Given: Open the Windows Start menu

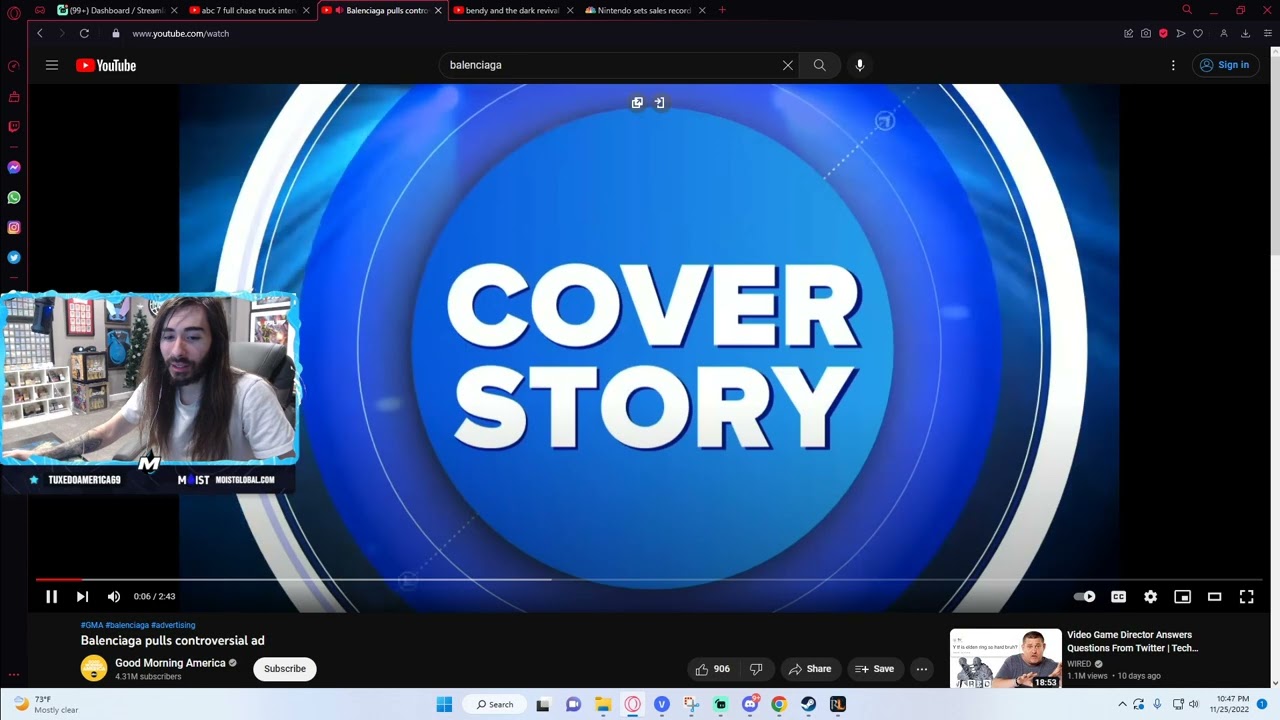Looking at the screenshot, I should pos(444,704).
